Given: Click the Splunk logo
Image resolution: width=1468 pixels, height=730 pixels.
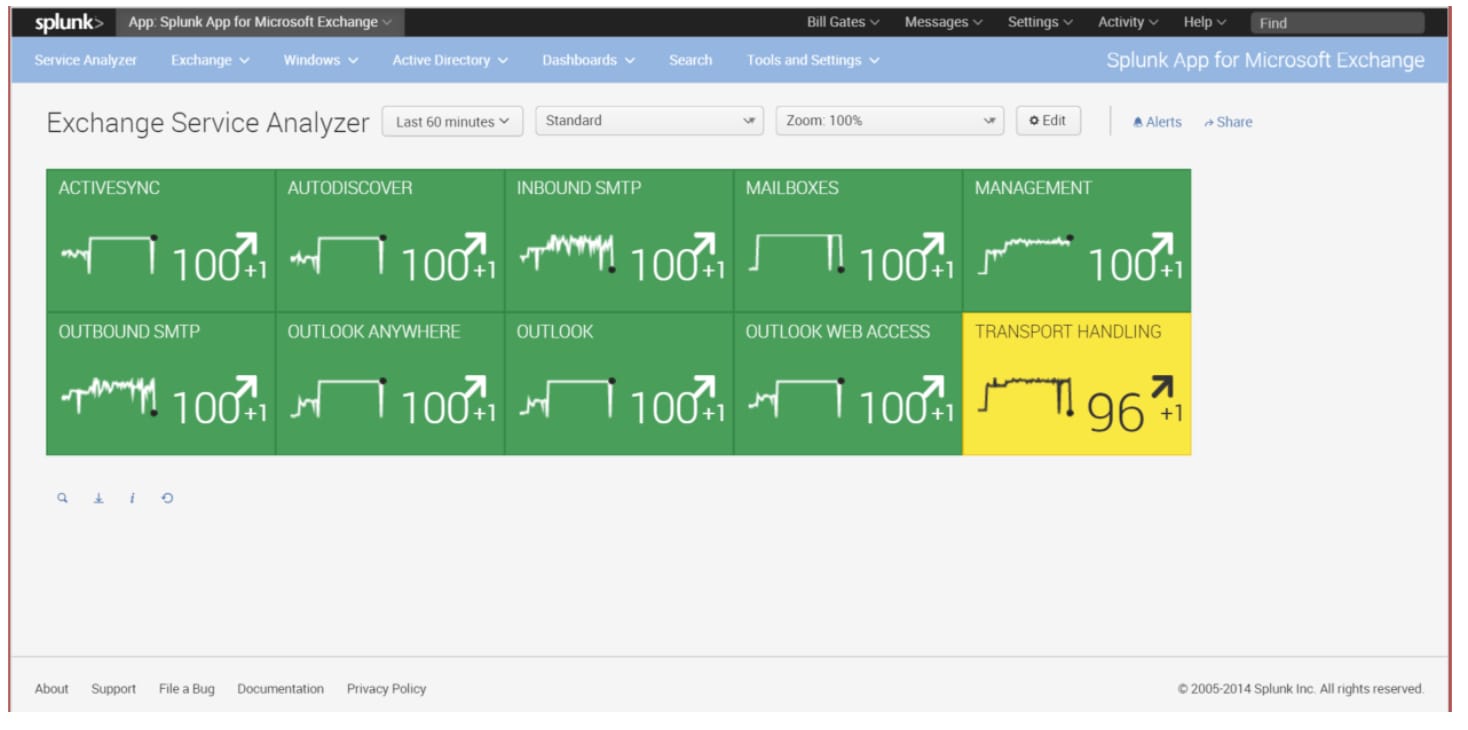Looking at the screenshot, I should (x=68, y=22).
